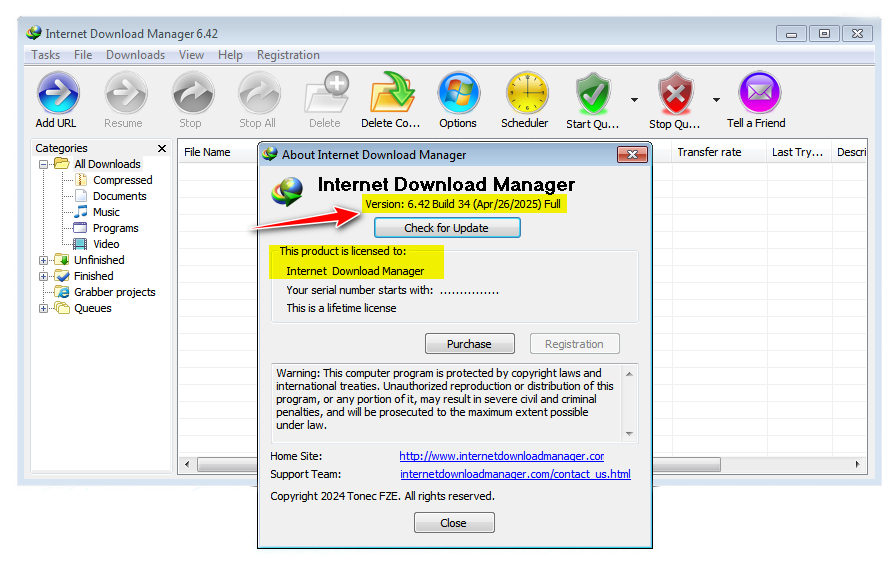Click the Purchase button
The height and width of the screenshot is (563, 894).
tap(469, 344)
